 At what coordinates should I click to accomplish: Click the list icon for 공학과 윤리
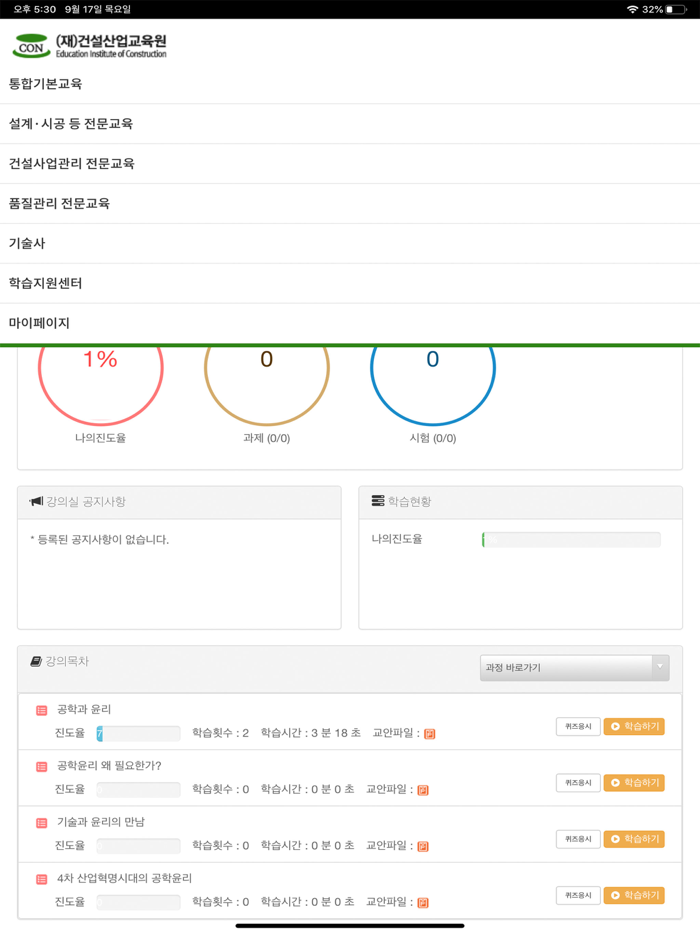click(x=42, y=710)
